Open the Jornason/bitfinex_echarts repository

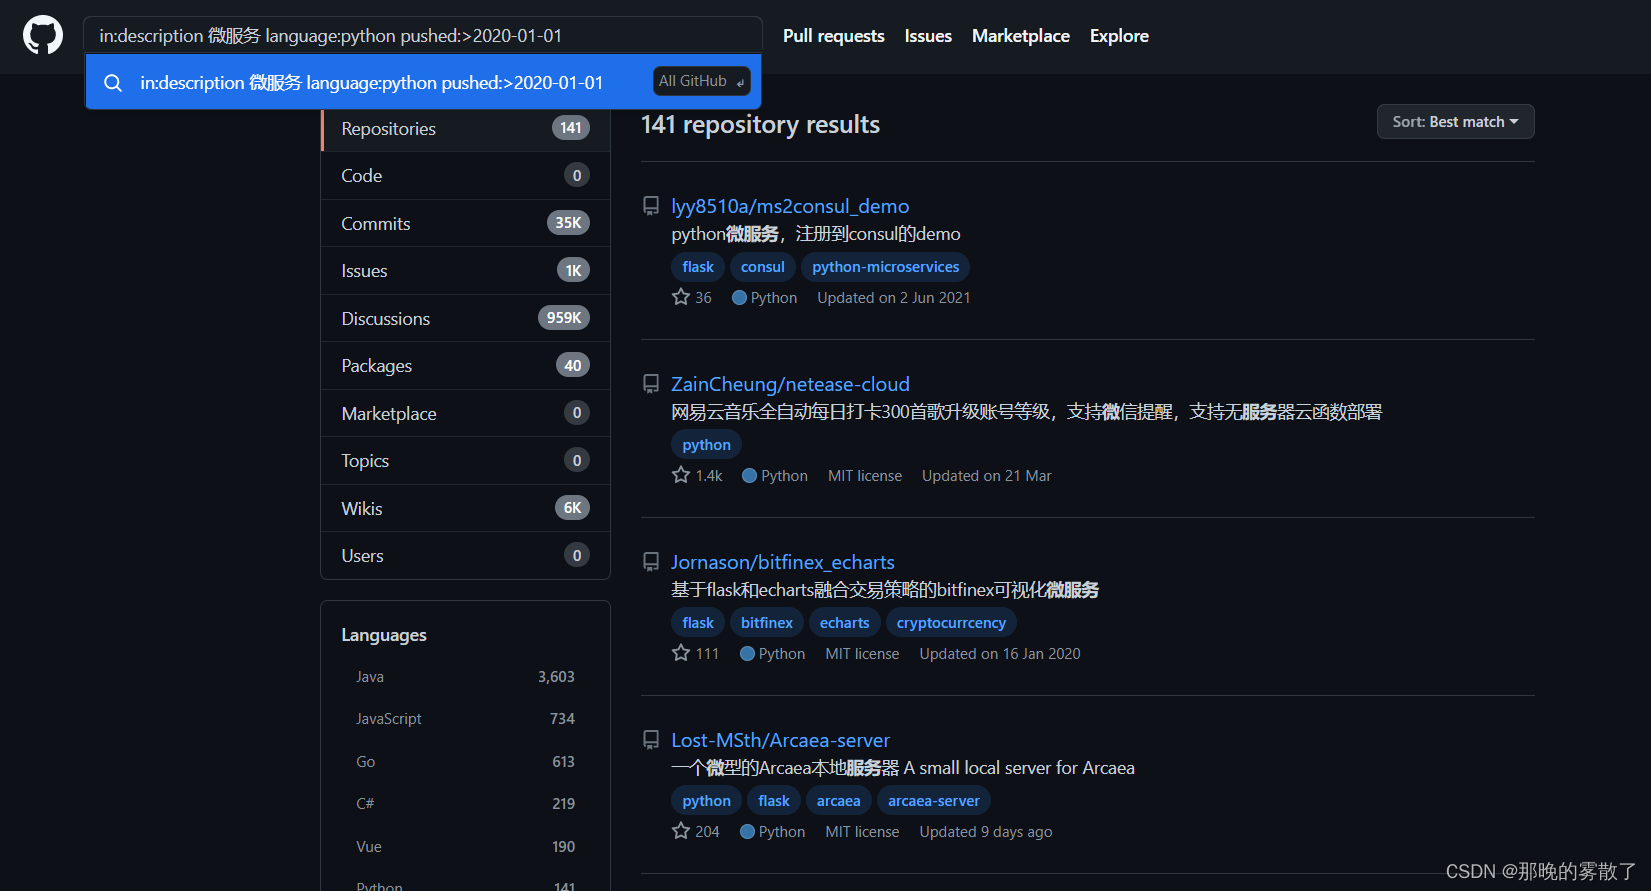pos(783,562)
